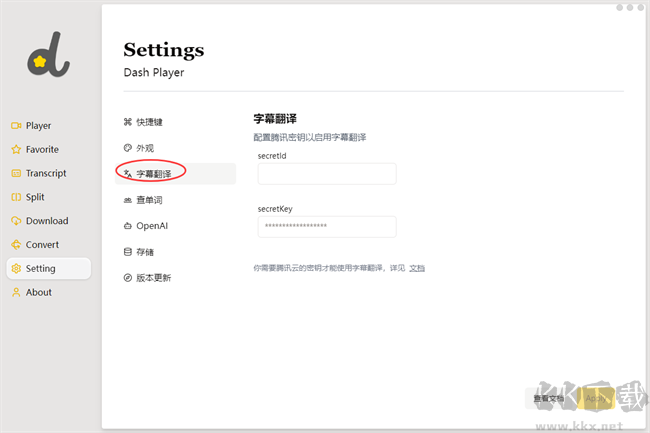Focus the secretId input field
650x433 pixels.
327,174
